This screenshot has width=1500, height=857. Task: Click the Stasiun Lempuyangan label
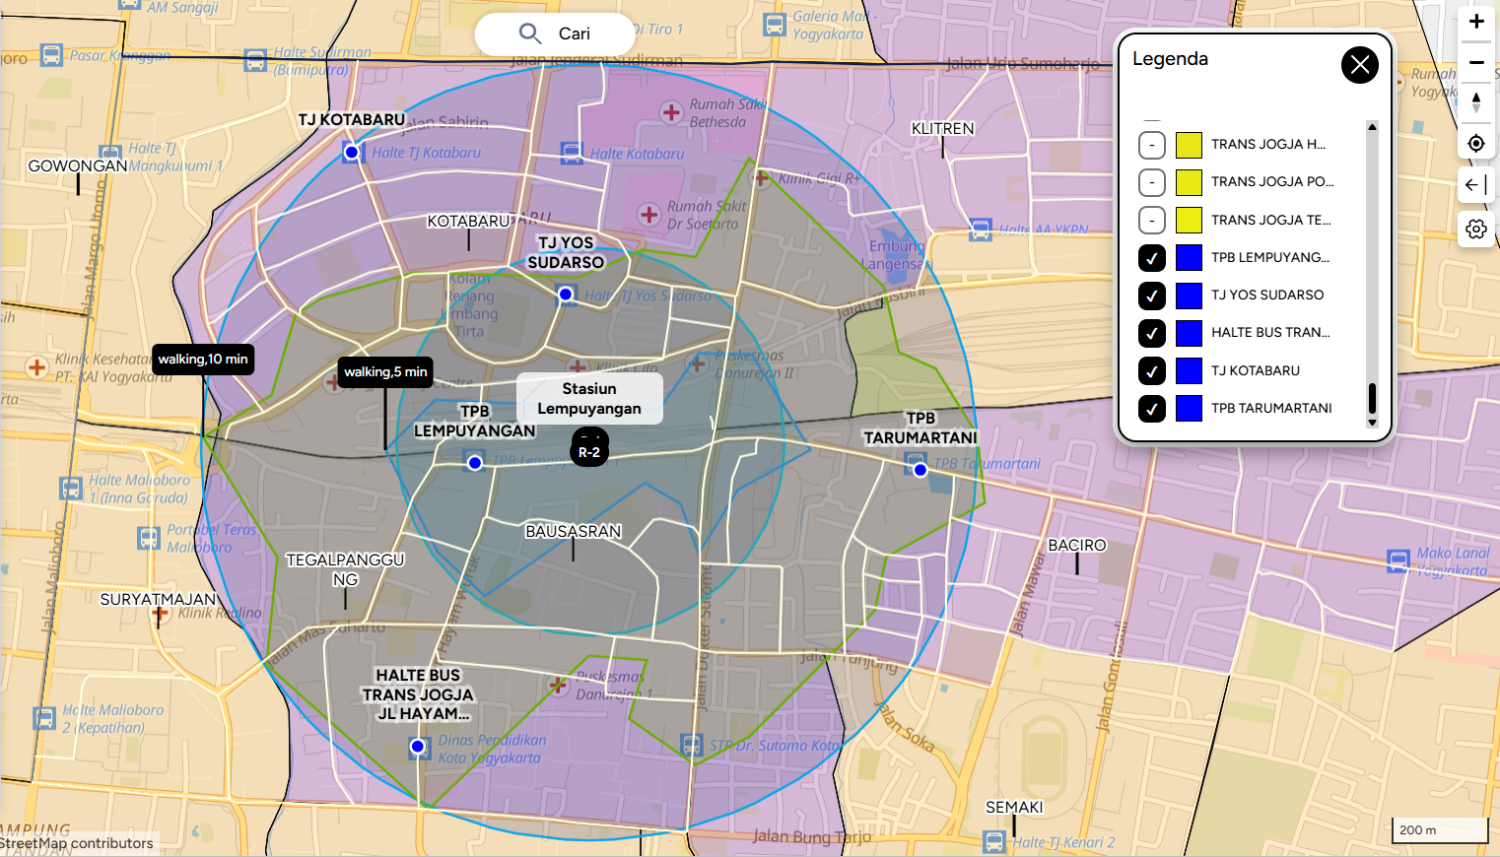pyautogui.click(x=589, y=398)
